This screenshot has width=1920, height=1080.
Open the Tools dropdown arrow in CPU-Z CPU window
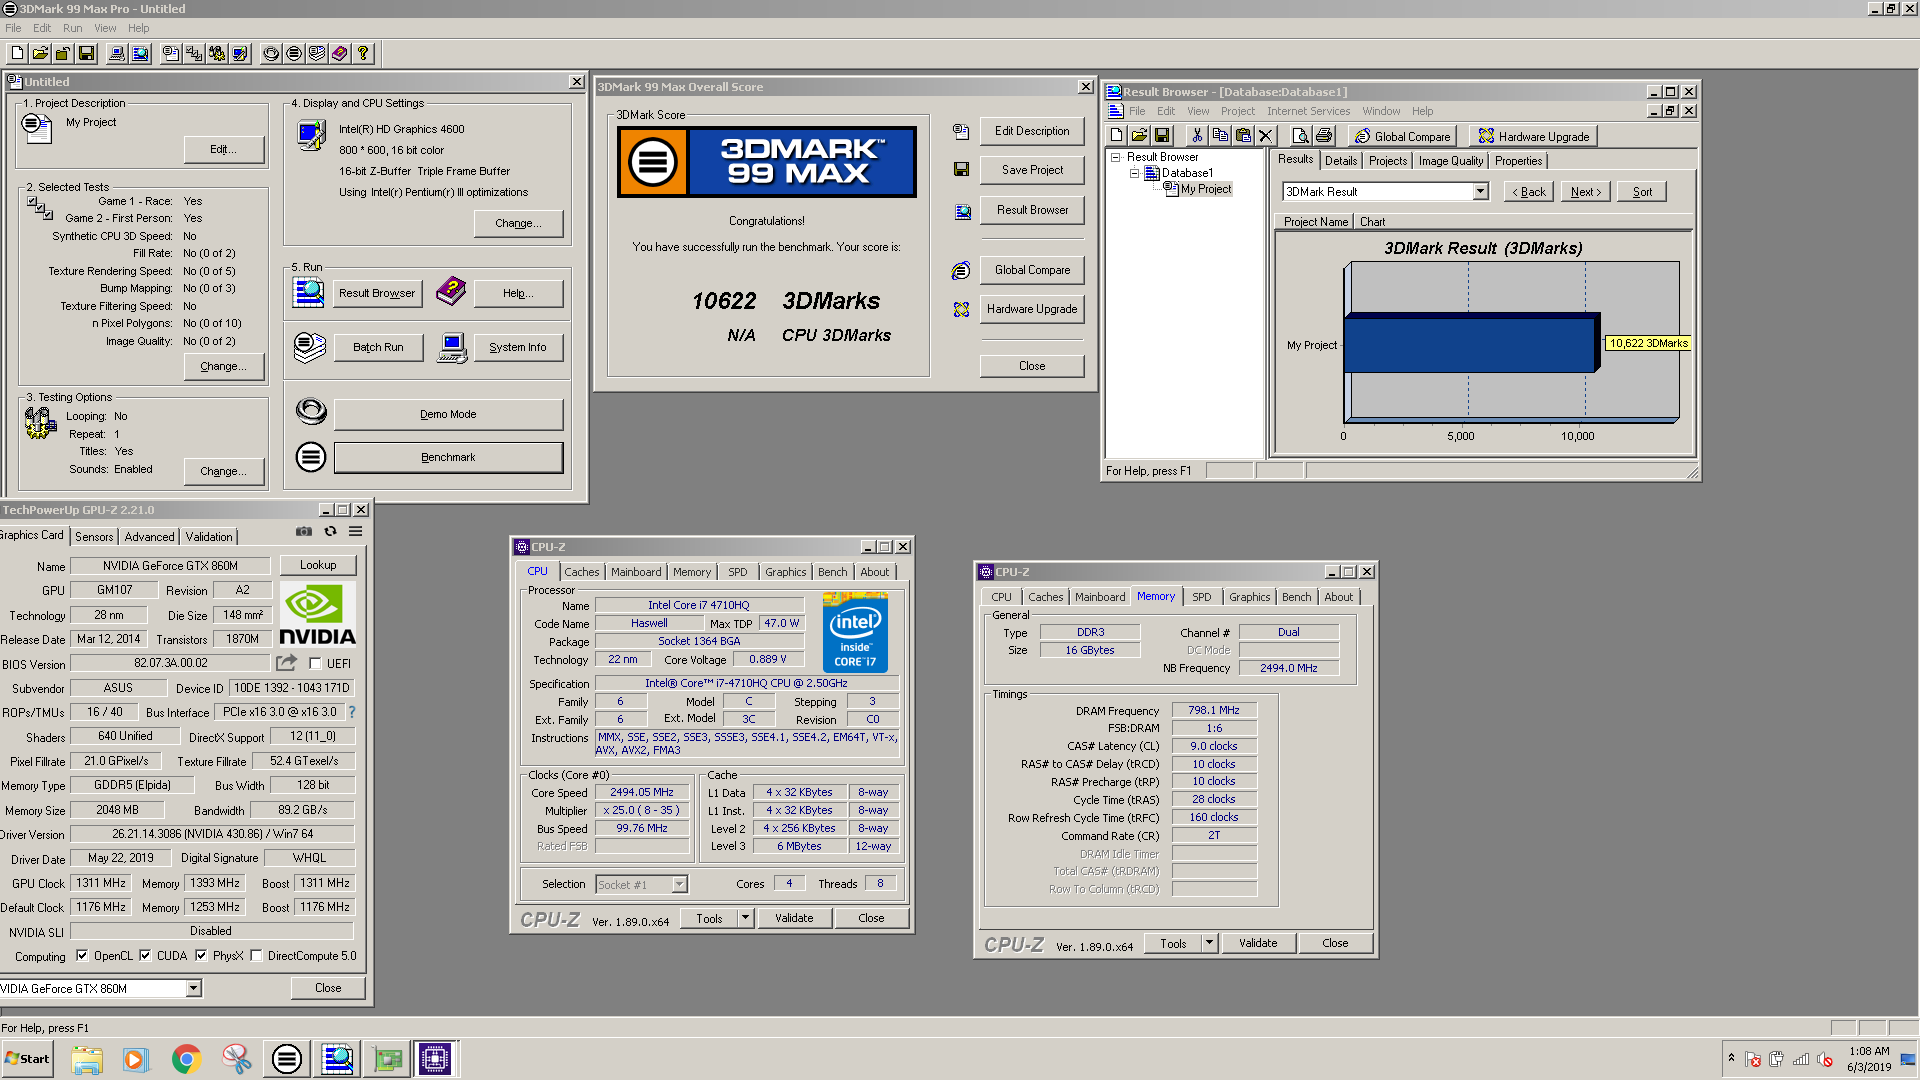pos(745,918)
